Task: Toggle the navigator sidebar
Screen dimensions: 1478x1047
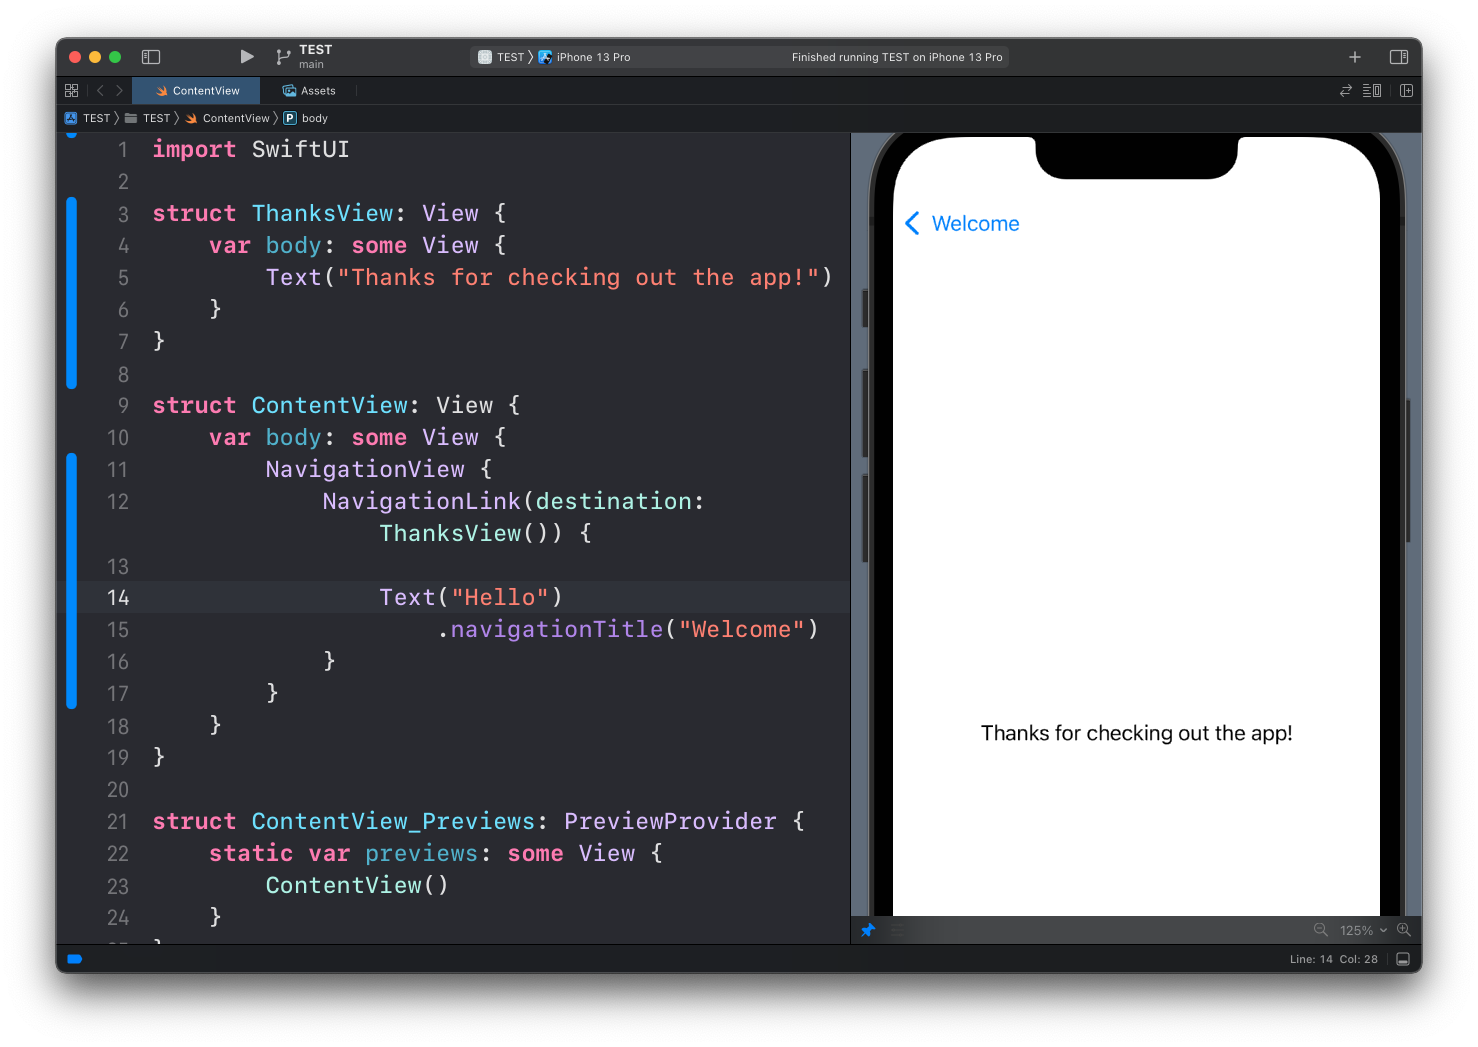Action: (x=151, y=57)
